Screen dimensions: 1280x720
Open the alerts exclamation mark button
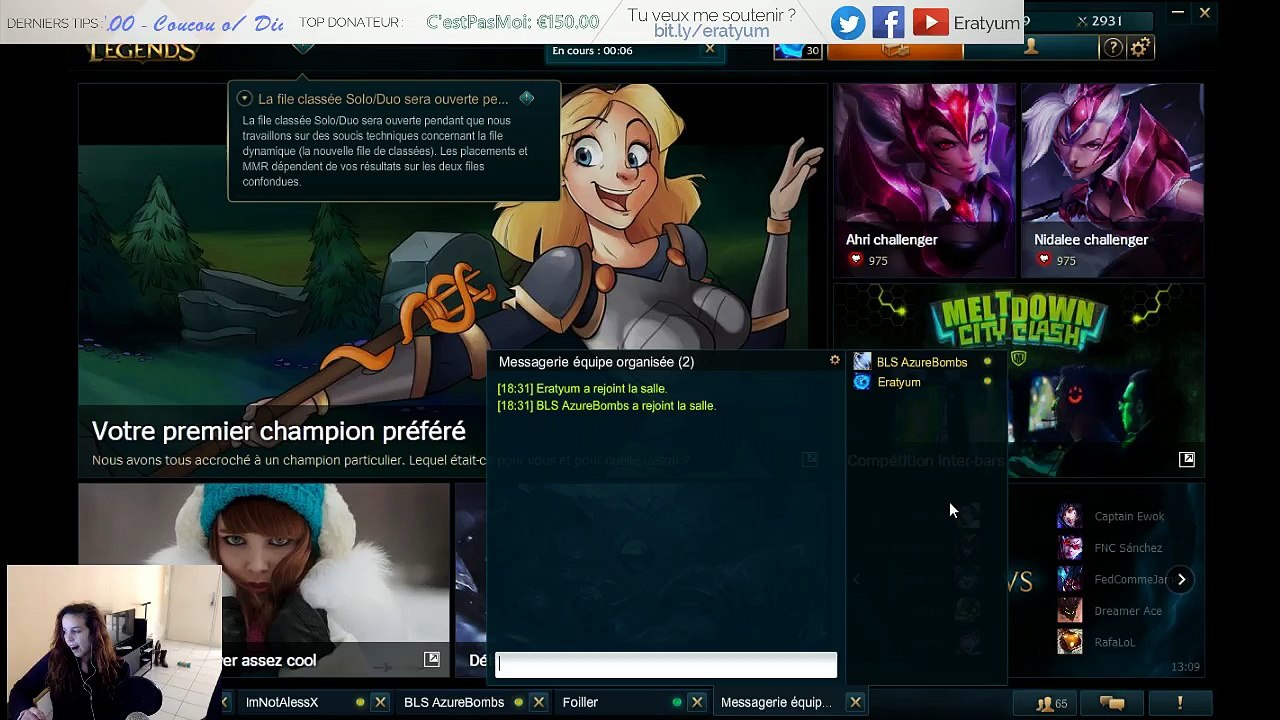click(x=1180, y=703)
